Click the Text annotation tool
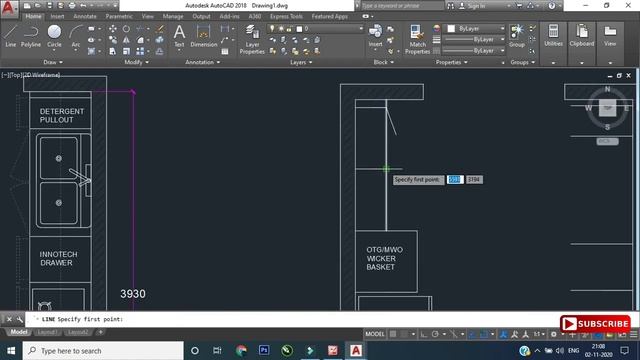 [179, 36]
